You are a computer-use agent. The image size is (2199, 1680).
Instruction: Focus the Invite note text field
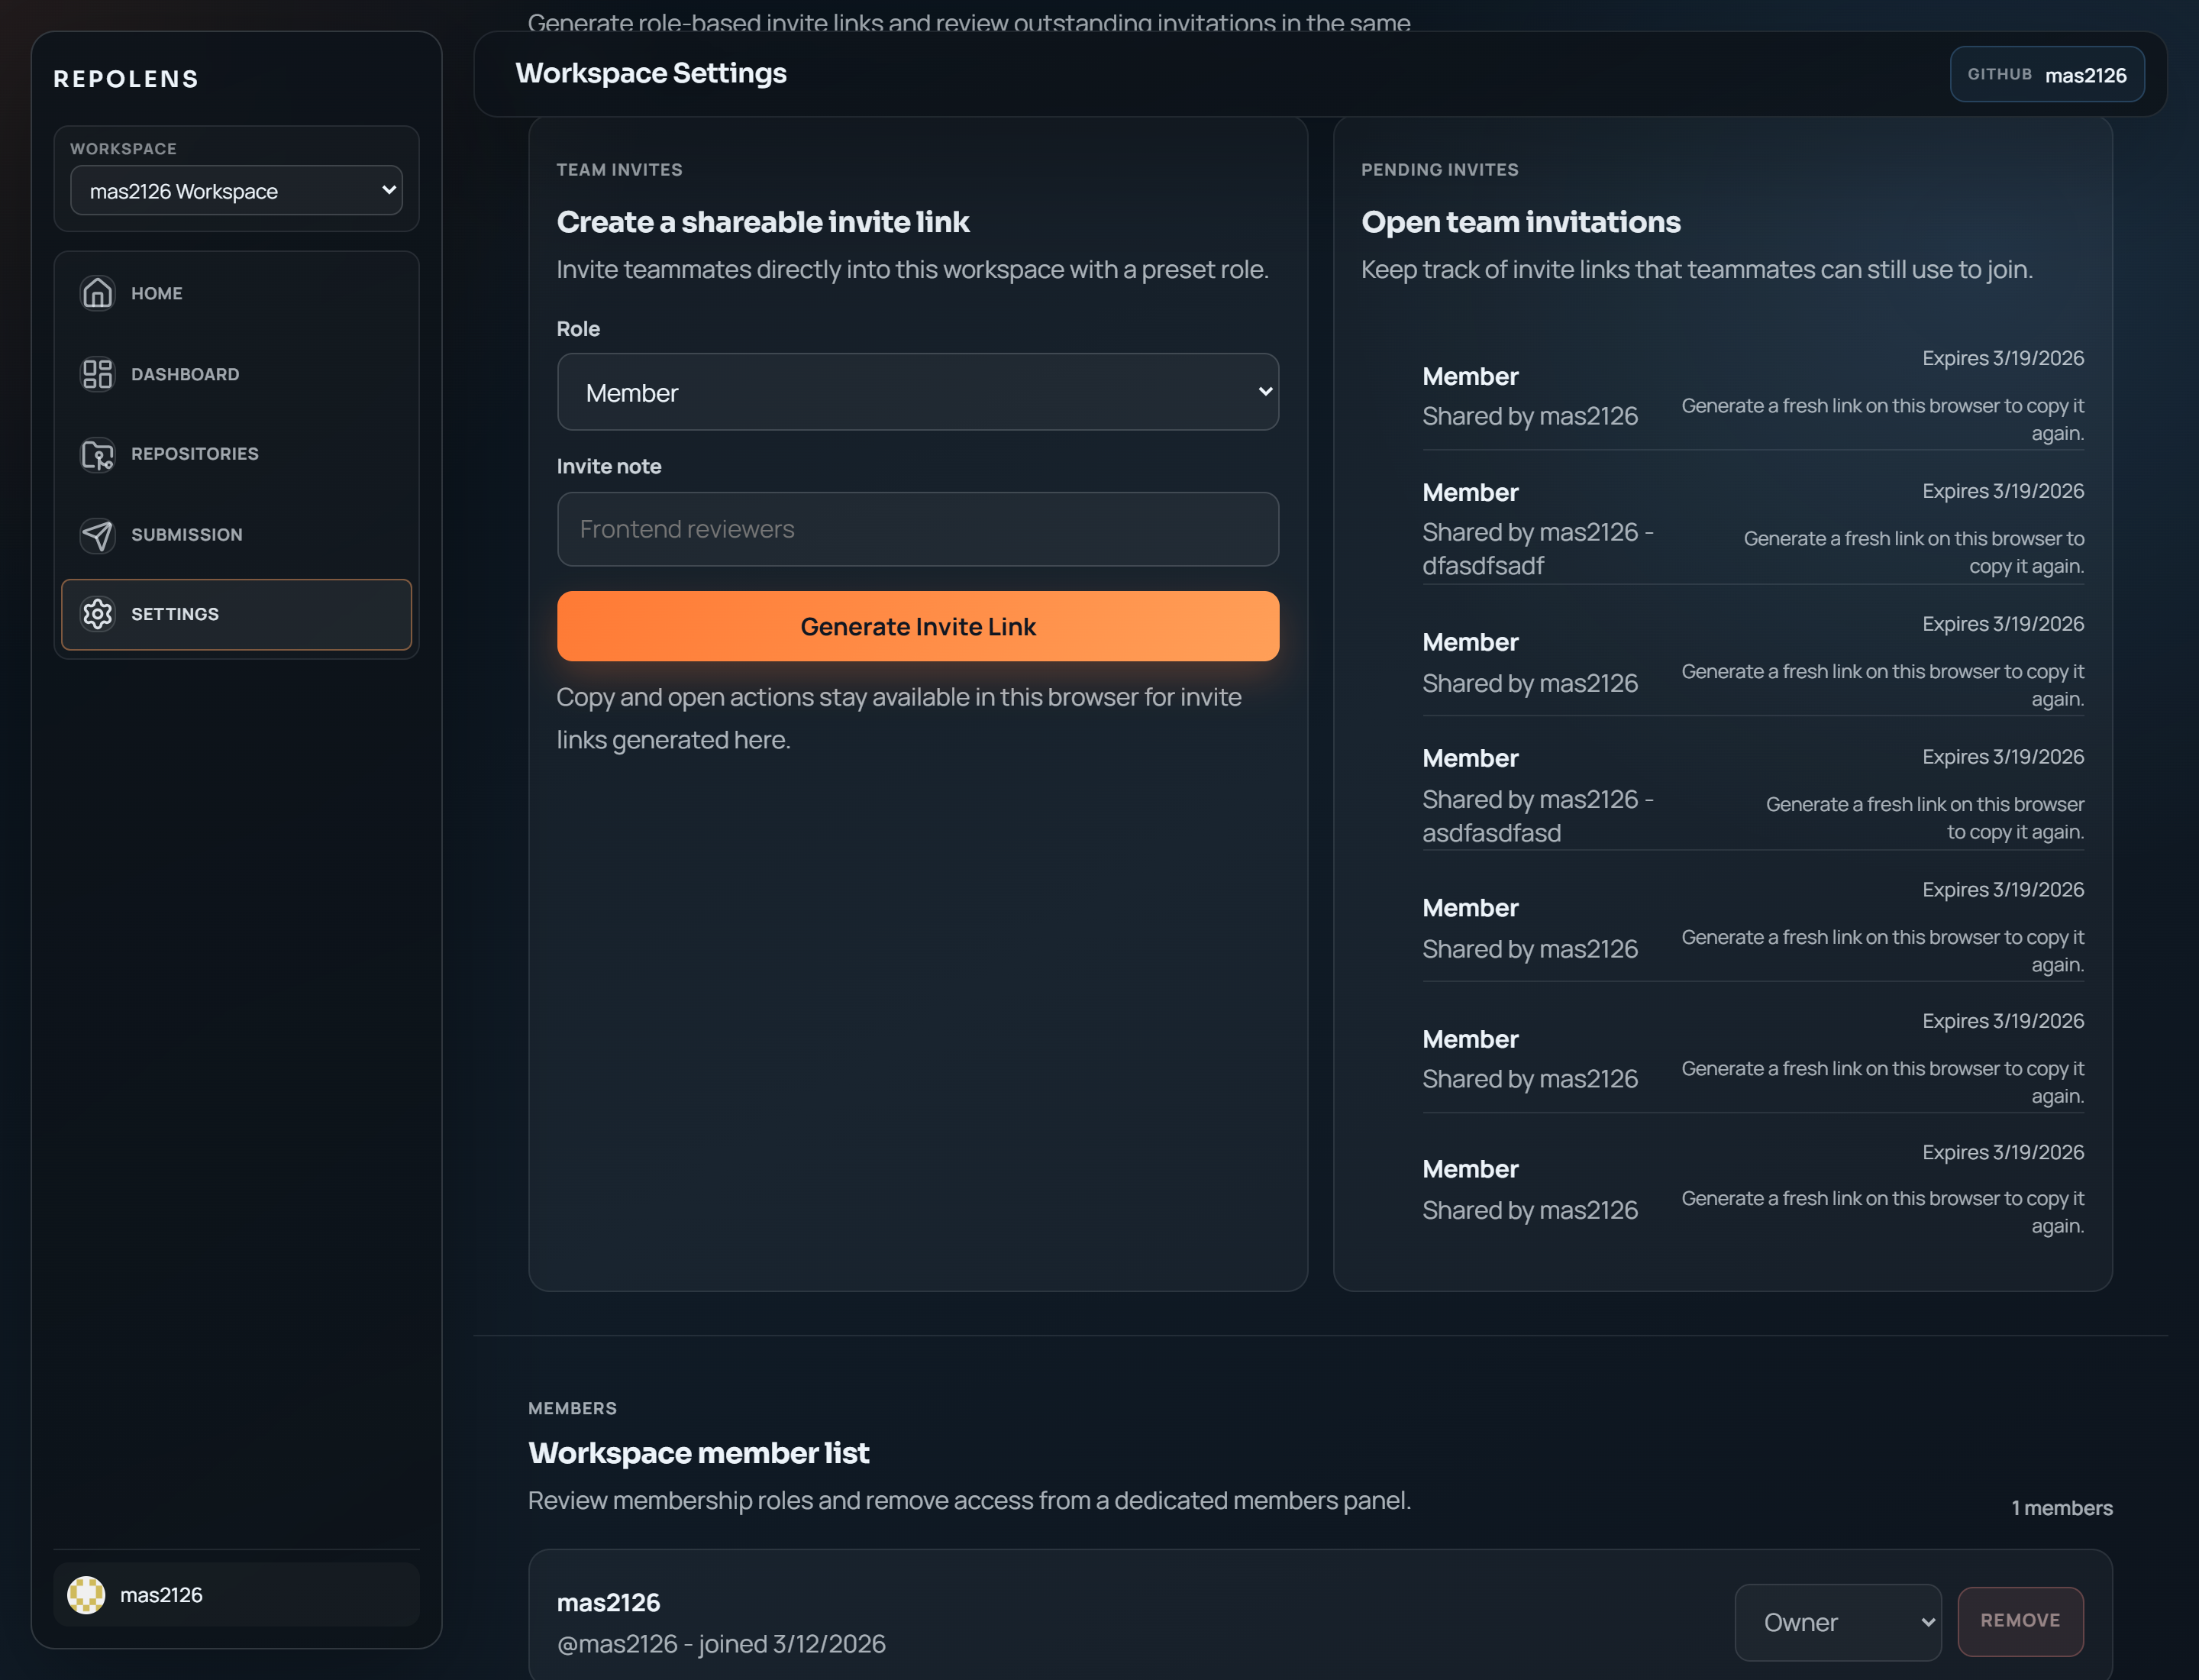pyautogui.click(x=917, y=529)
